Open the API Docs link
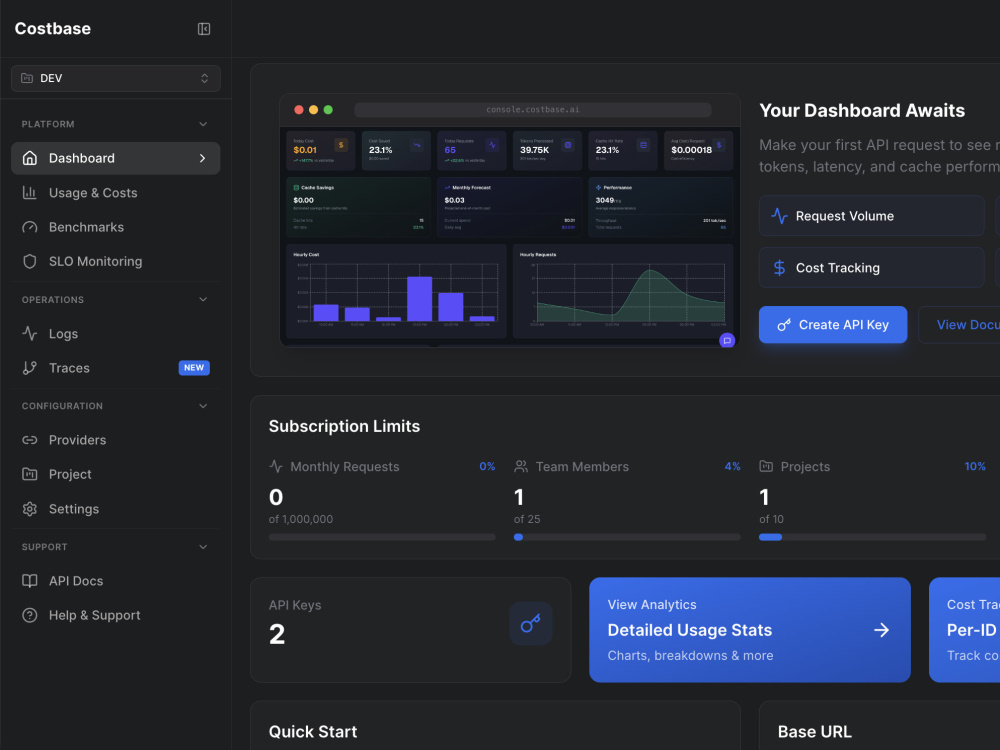Image resolution: width=1000 pixels, height=750 pixels. pos(115,581)
